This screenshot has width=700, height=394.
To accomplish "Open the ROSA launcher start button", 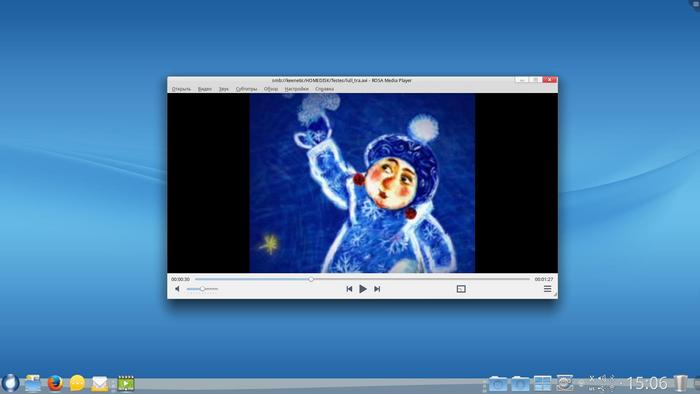I will pos(10,383).
